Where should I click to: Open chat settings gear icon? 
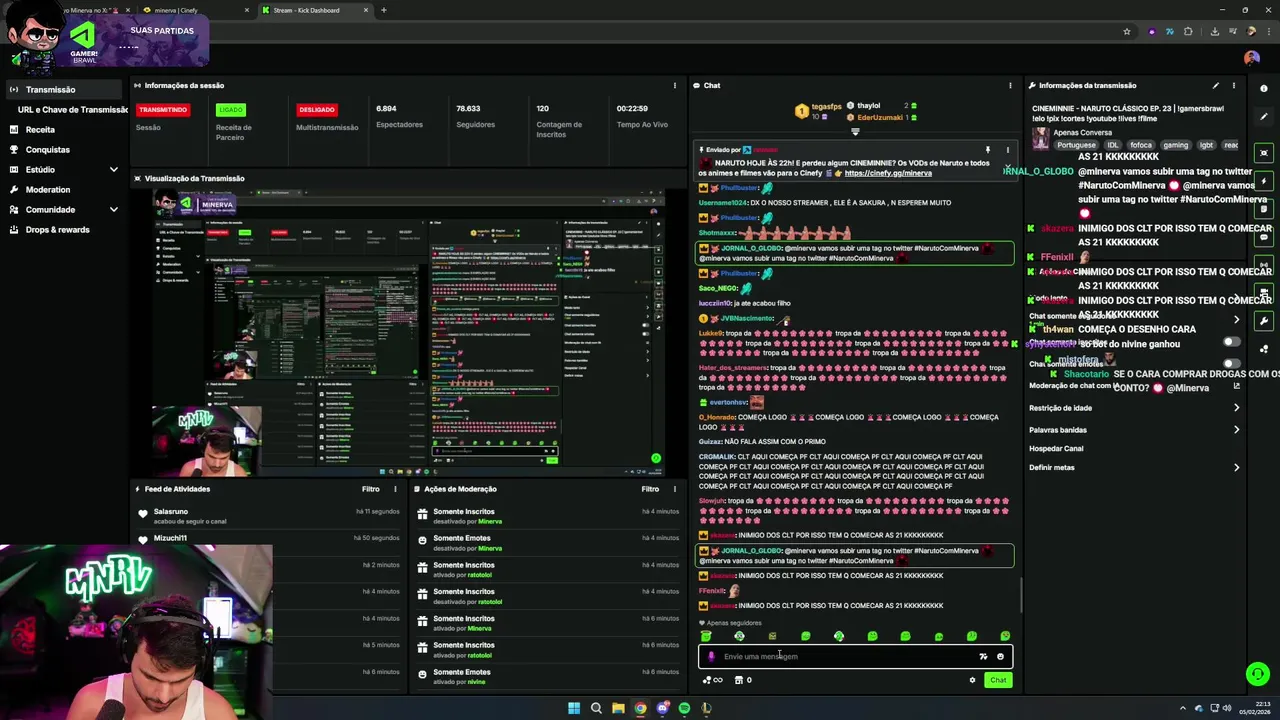tap(972, 680)
